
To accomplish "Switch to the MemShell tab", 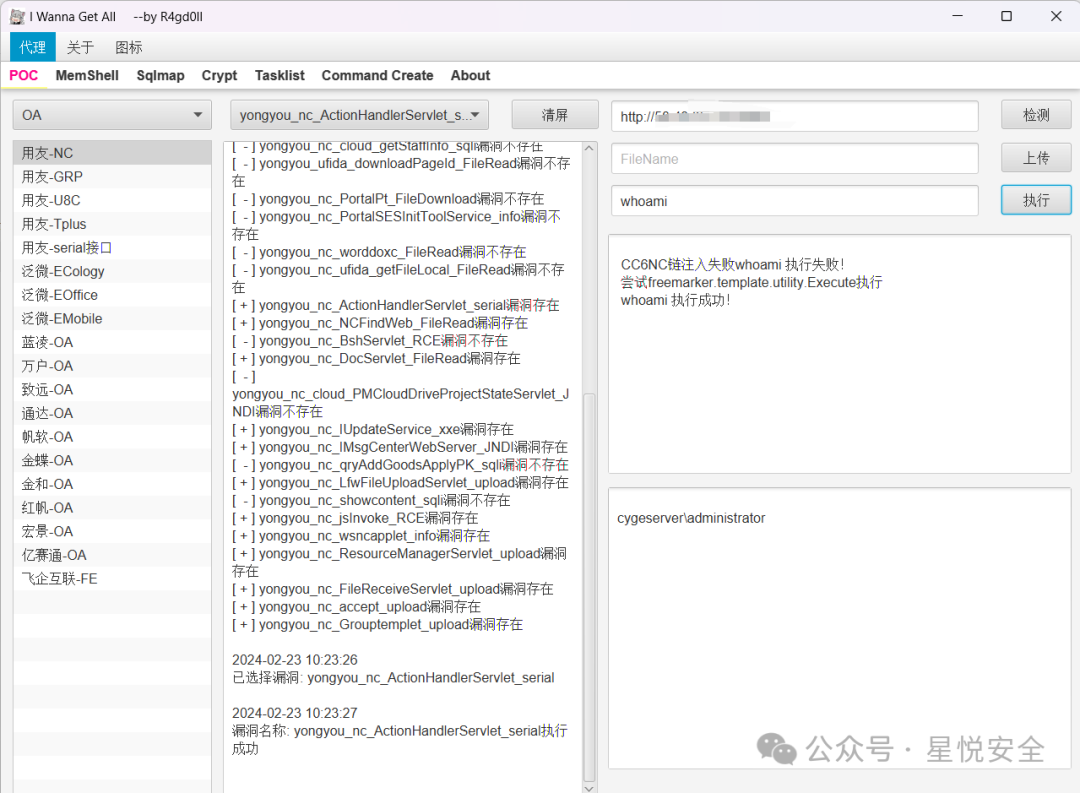I will (87, 76).
